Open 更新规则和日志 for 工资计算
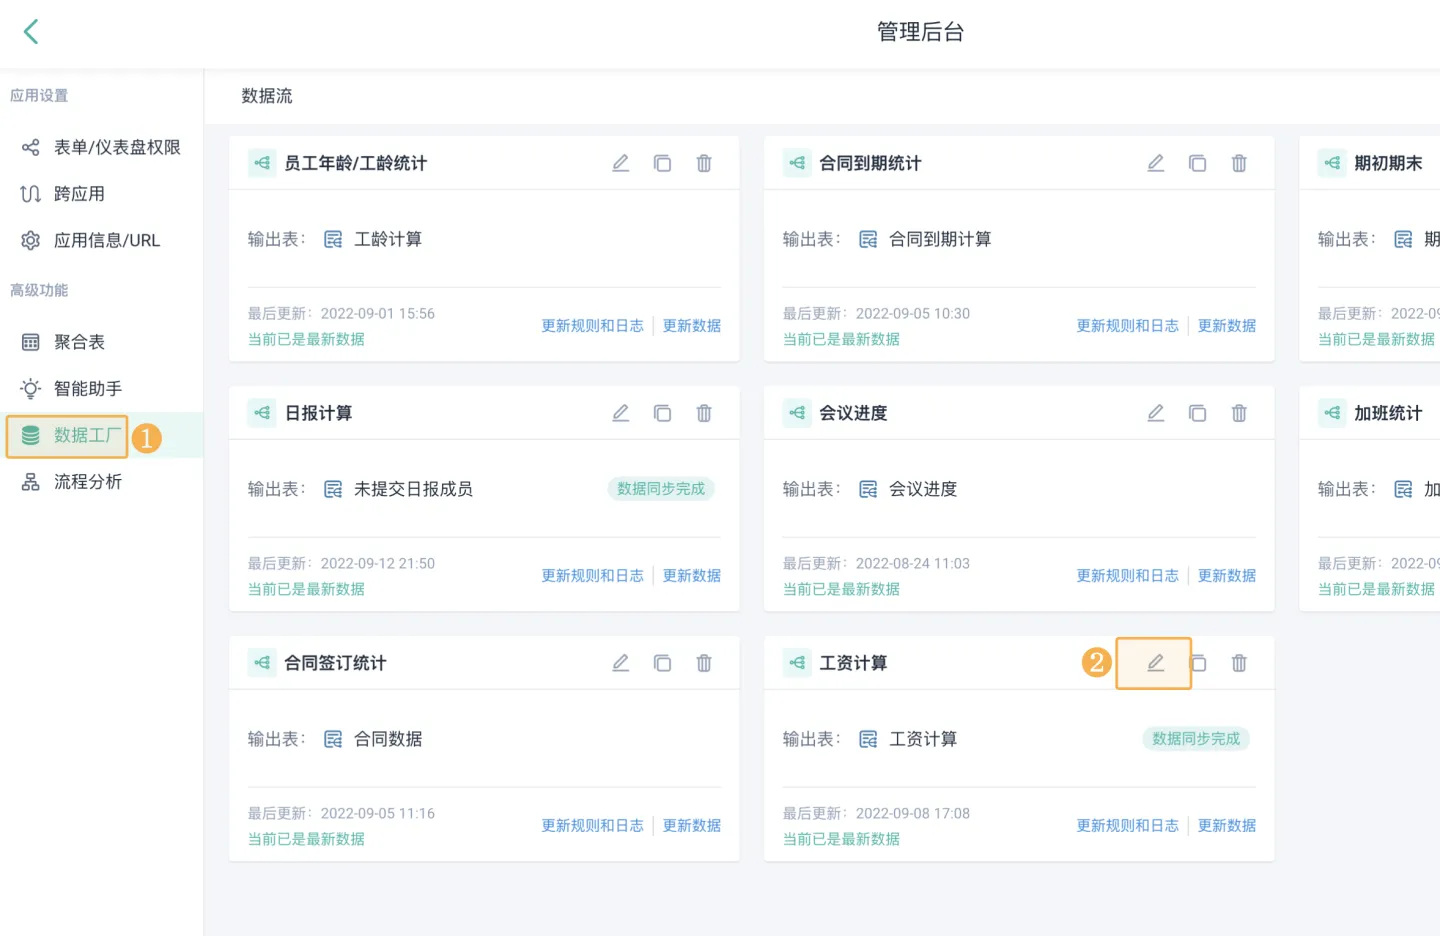 click(x=1127, y=826)
